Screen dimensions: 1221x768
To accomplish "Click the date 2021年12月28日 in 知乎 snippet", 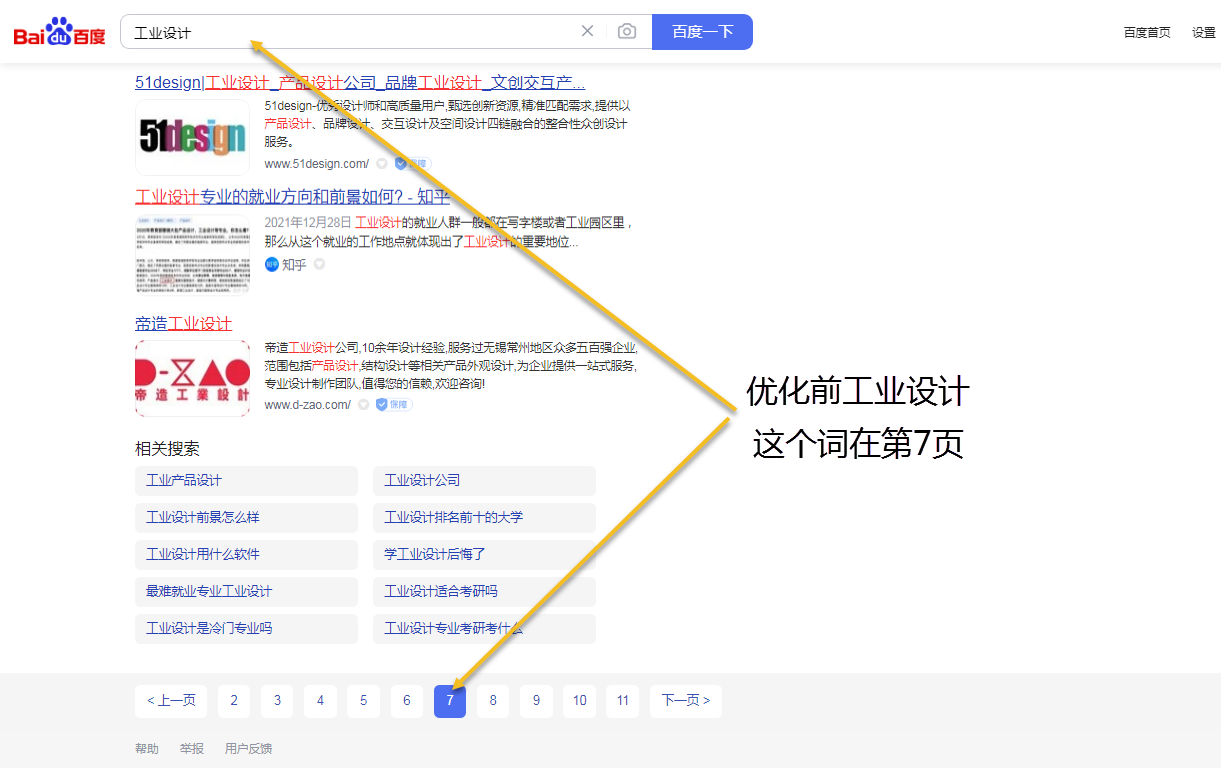I will [308, 222].
